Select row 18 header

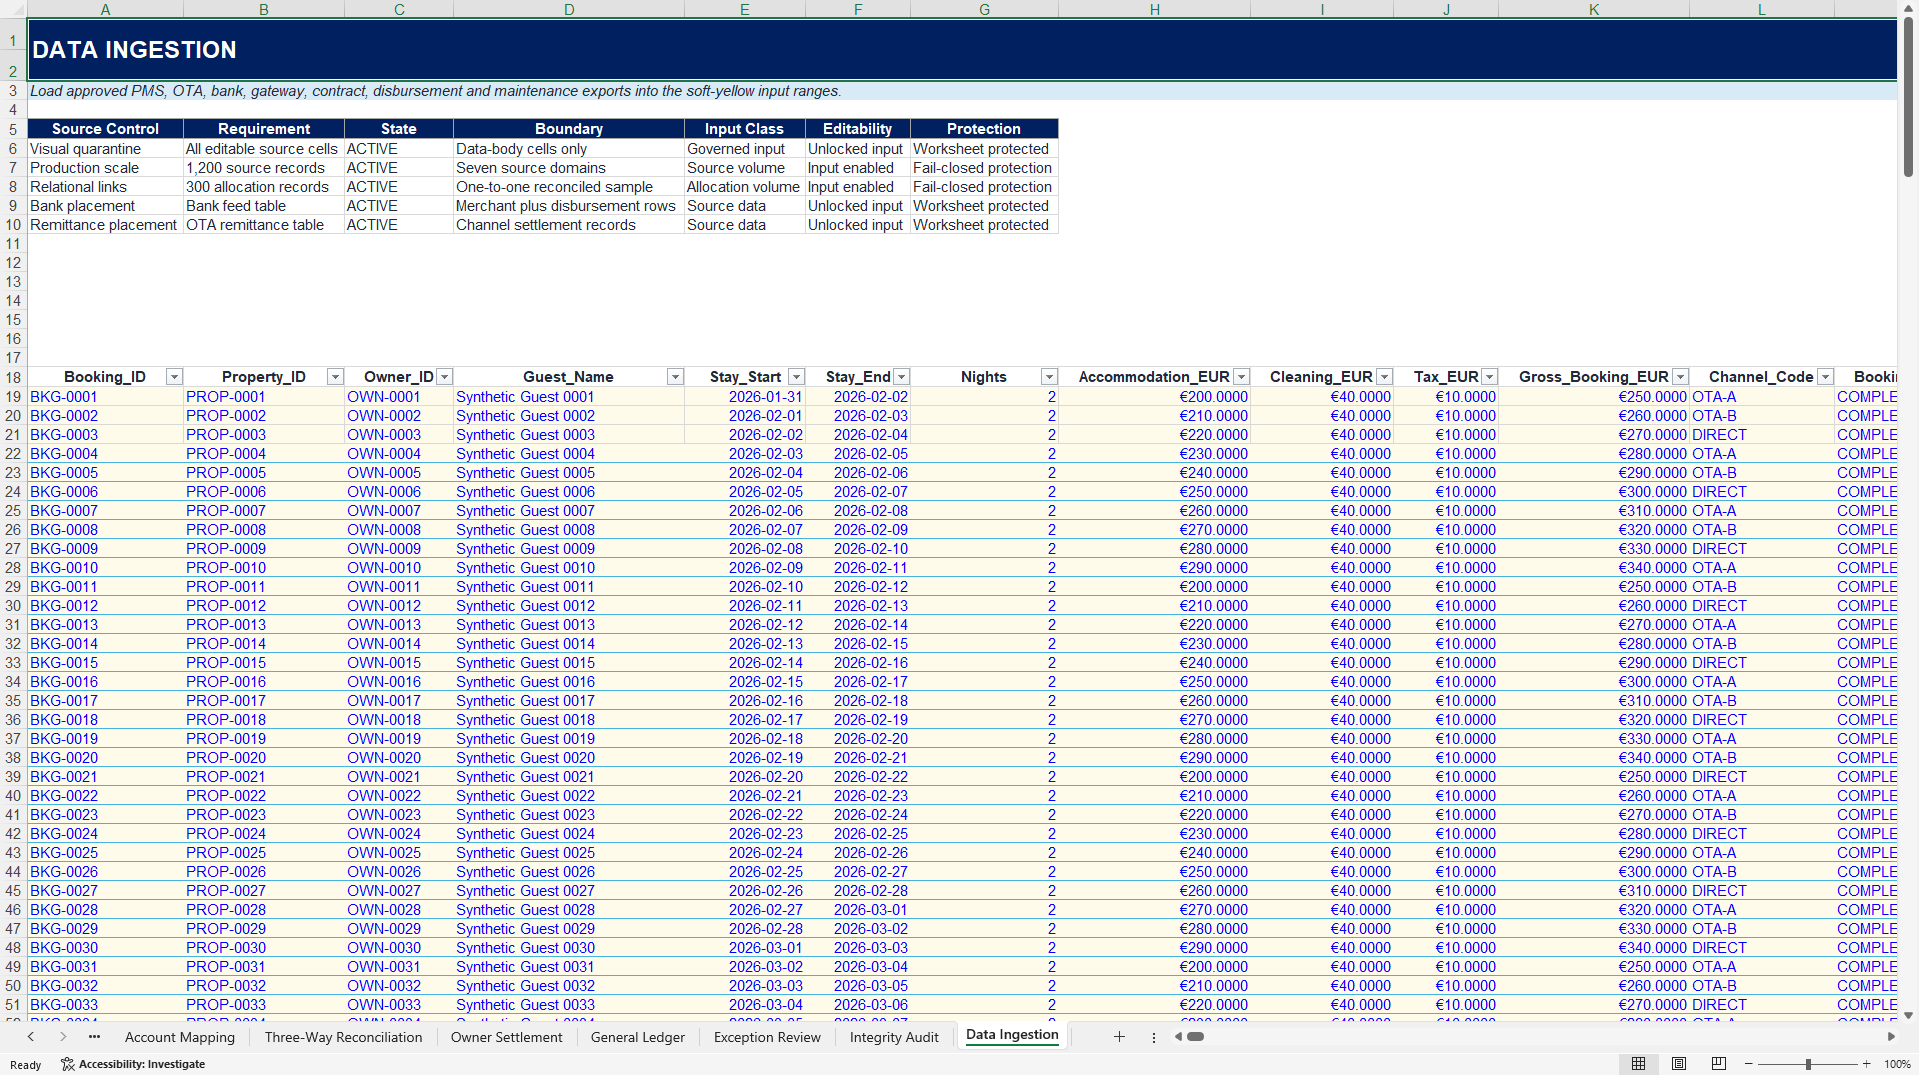pos(13,377)
